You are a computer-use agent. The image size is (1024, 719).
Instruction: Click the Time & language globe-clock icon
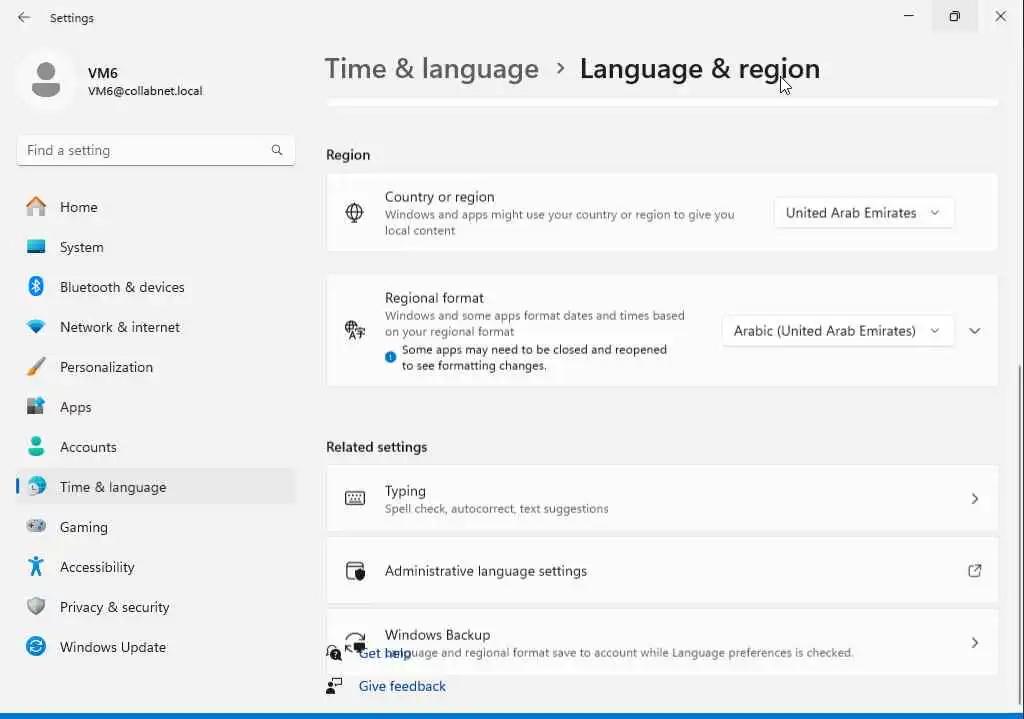pyautogui.click(x=37, y=486)
